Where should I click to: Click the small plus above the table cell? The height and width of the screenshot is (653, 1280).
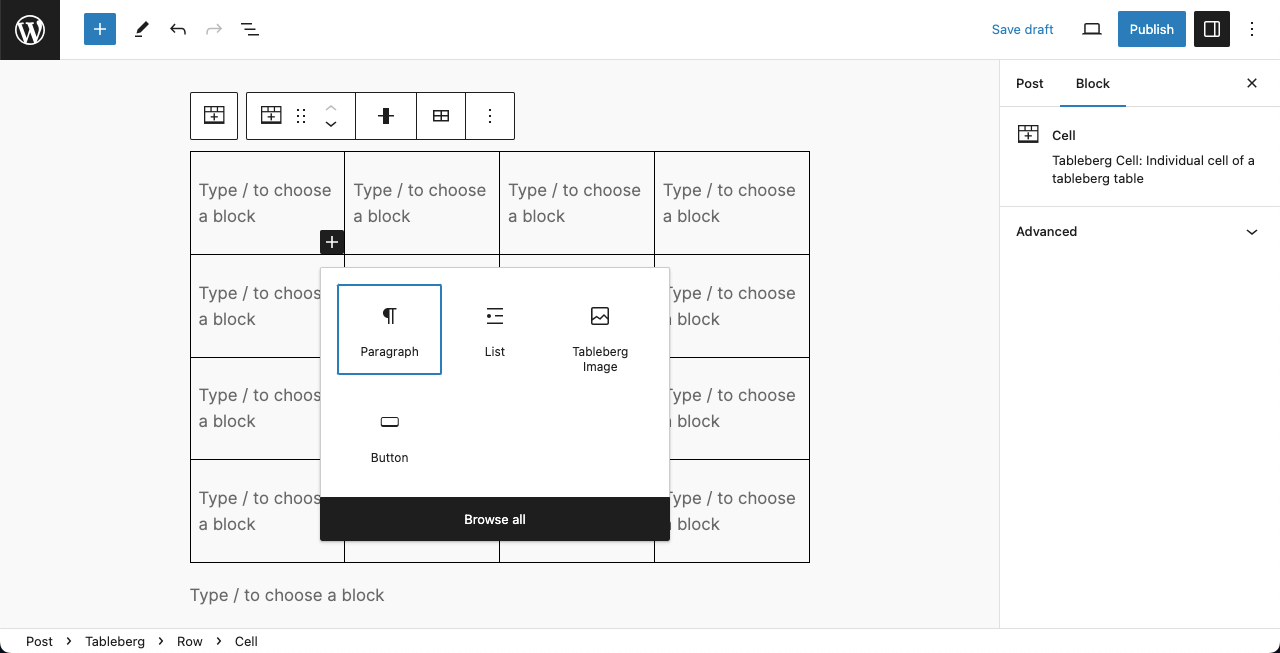(x=331, y=241)
